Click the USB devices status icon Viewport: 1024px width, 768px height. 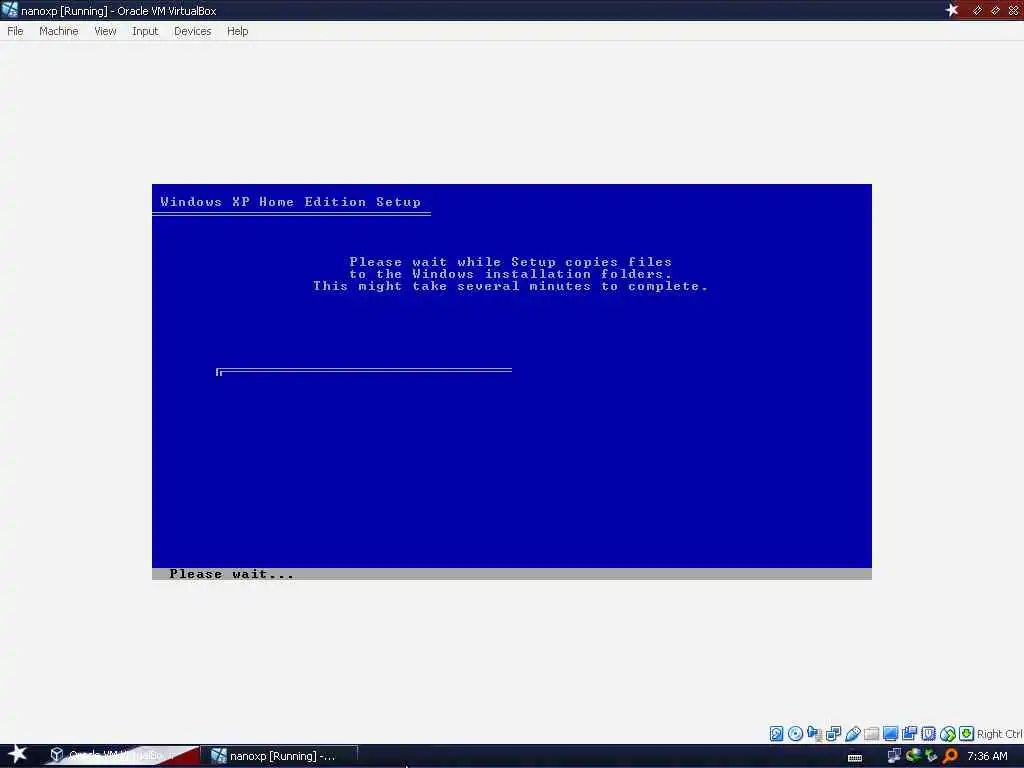pos(852,733)
